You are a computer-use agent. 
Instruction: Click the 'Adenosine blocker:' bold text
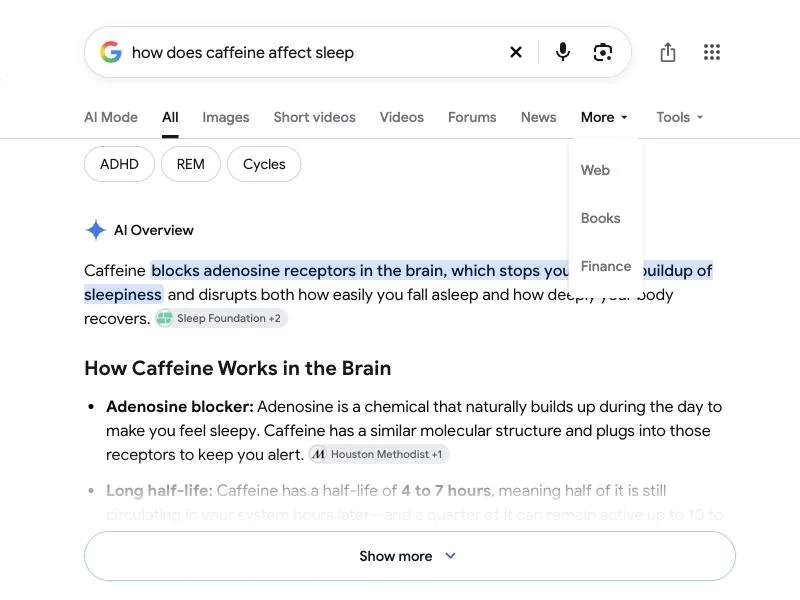point(180,407)
